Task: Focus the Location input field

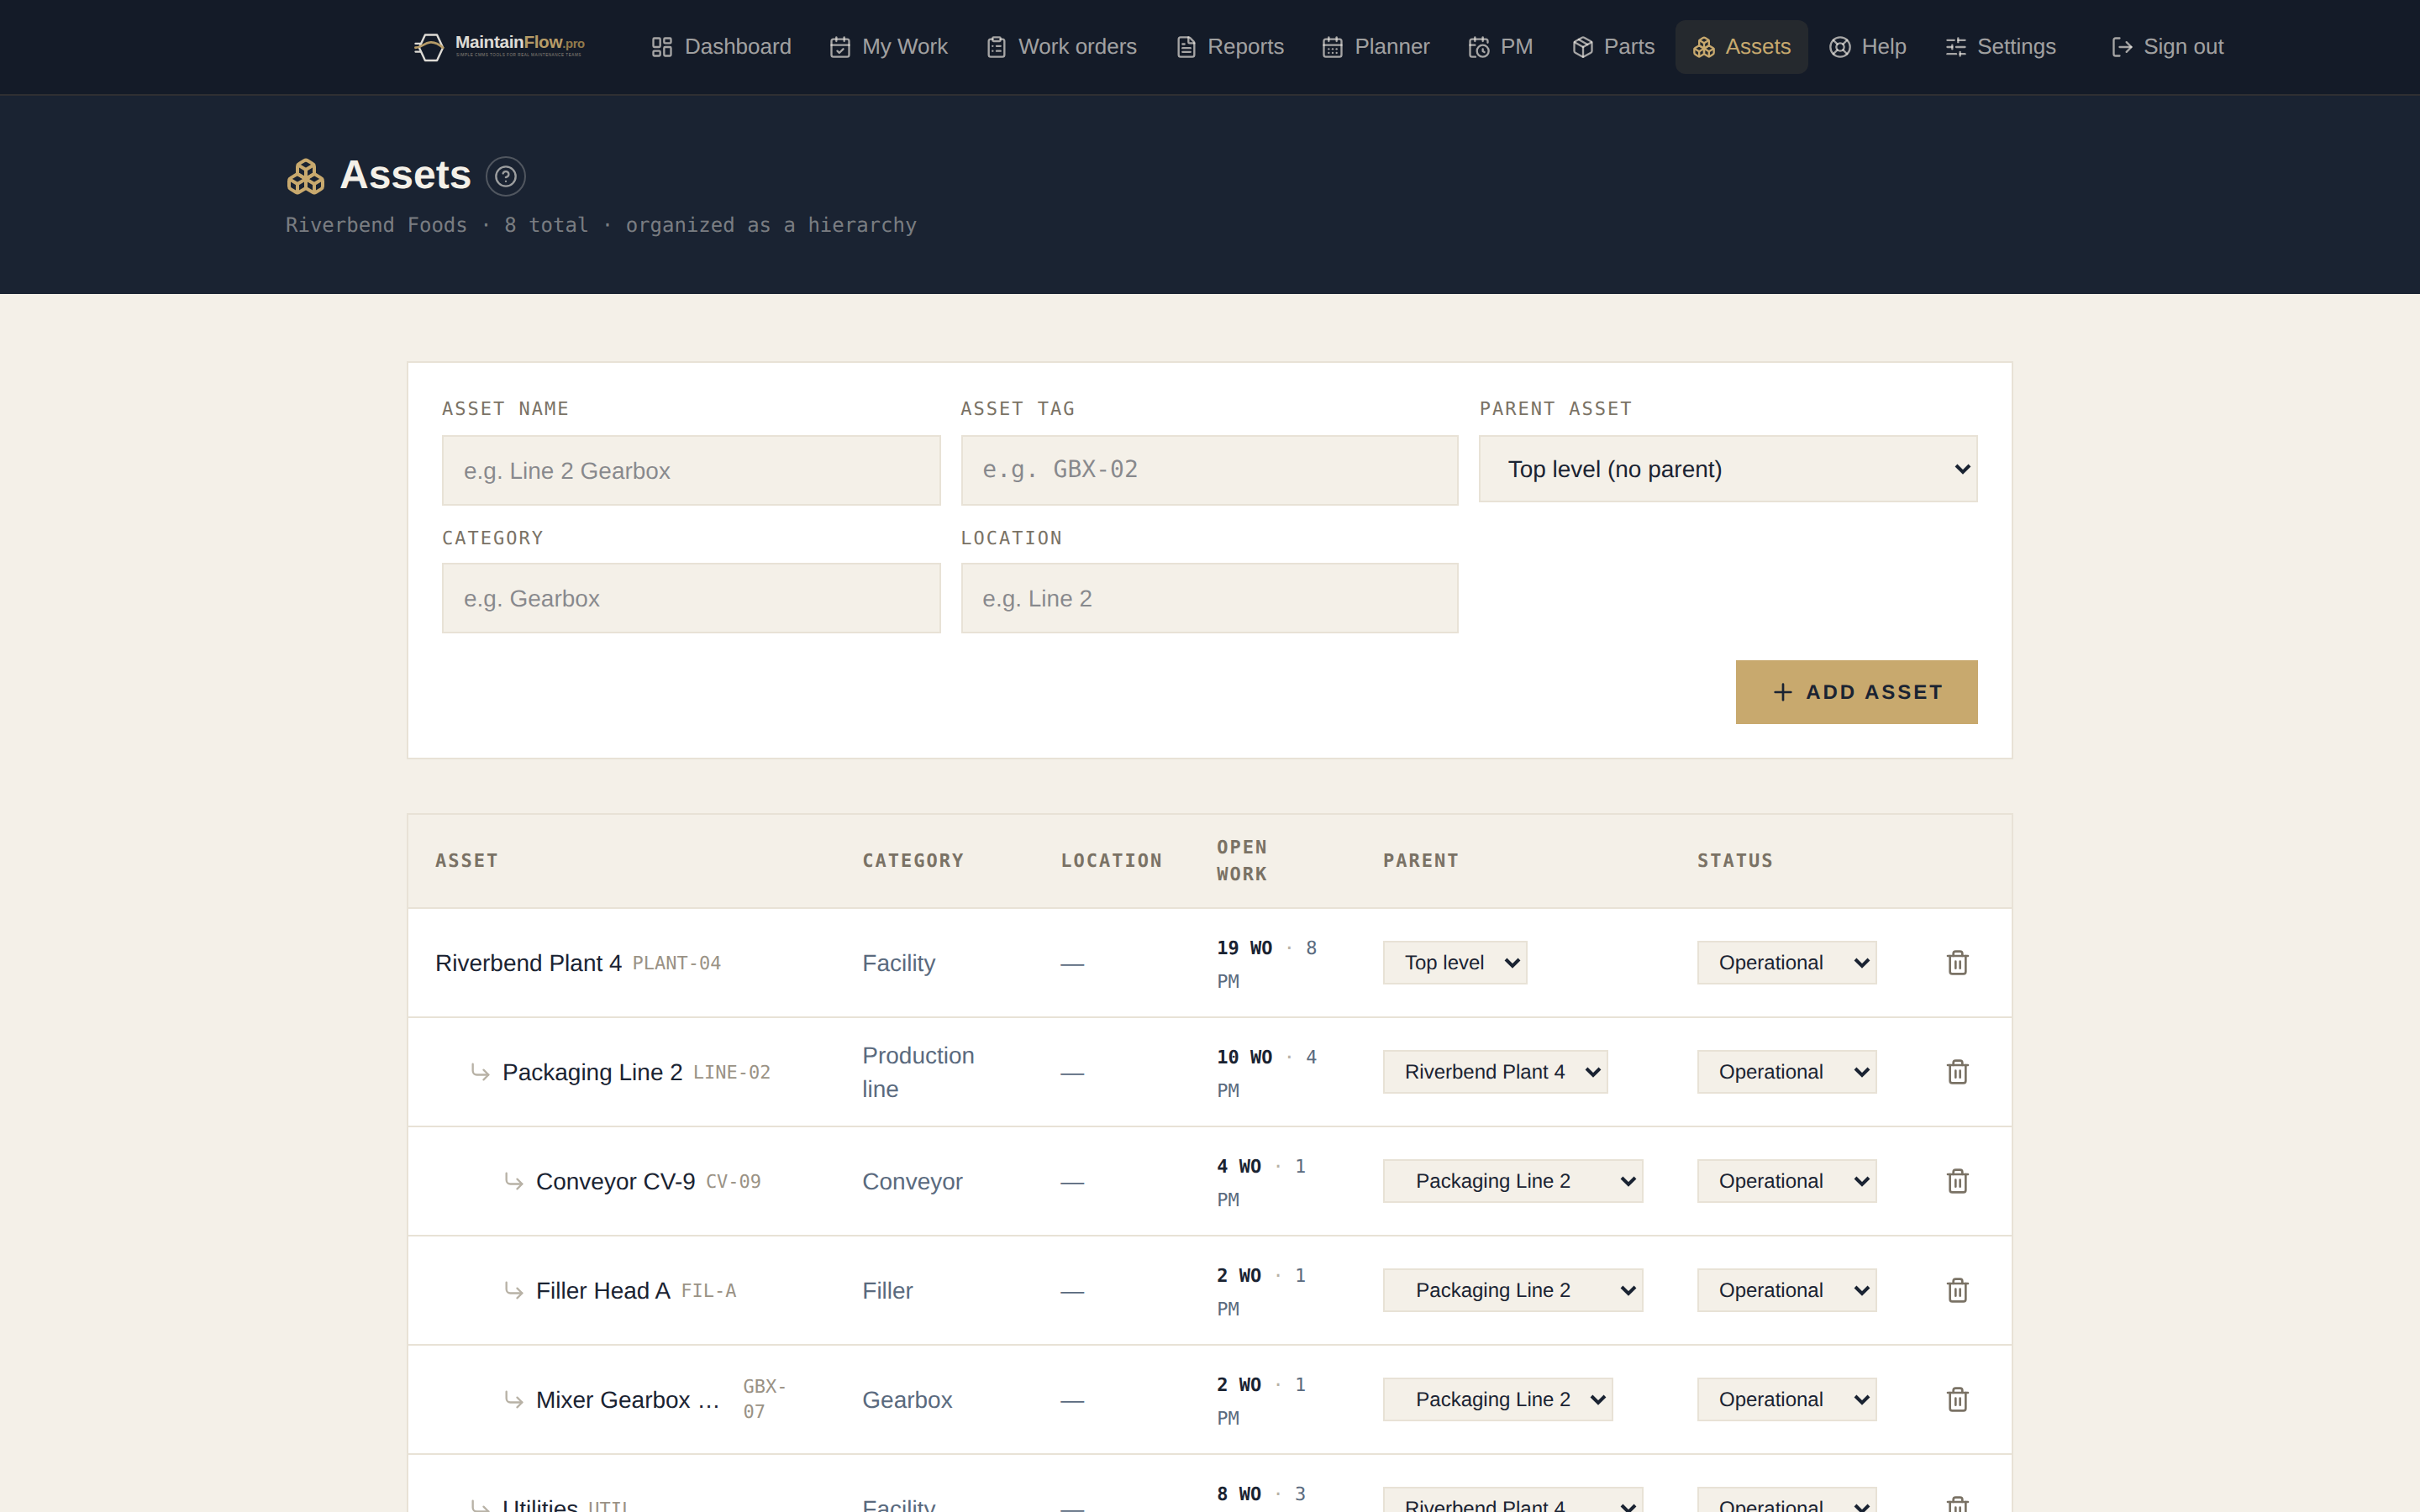Action: pos(1209,598)
